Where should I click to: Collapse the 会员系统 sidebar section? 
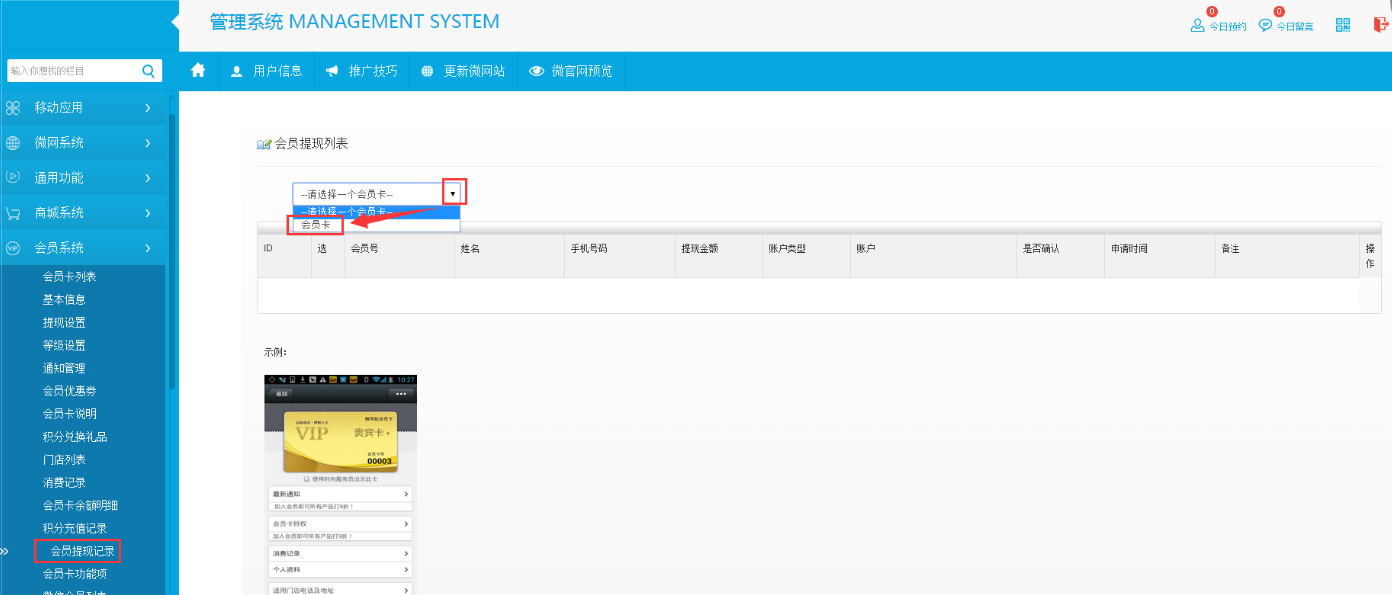click(x=82, y=248)
